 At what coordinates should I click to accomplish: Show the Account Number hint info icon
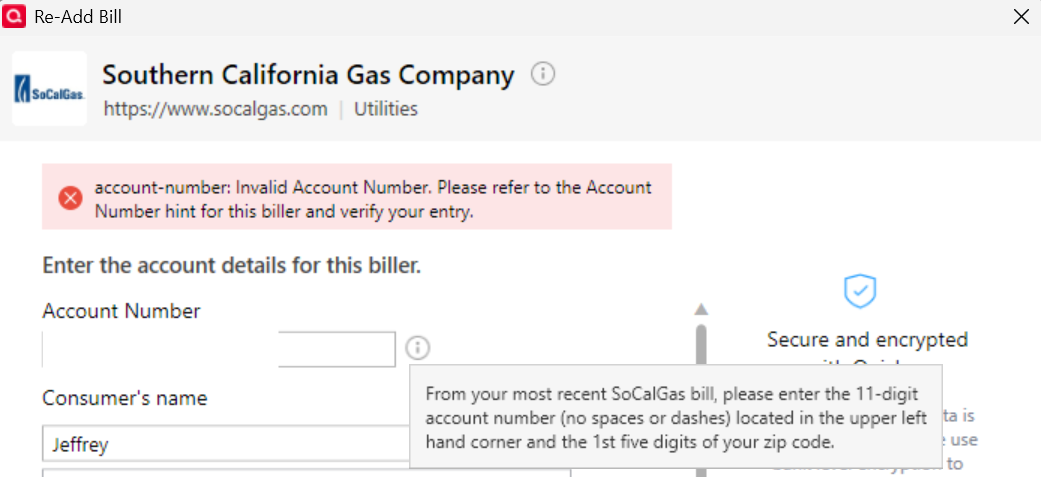point(418,348)
